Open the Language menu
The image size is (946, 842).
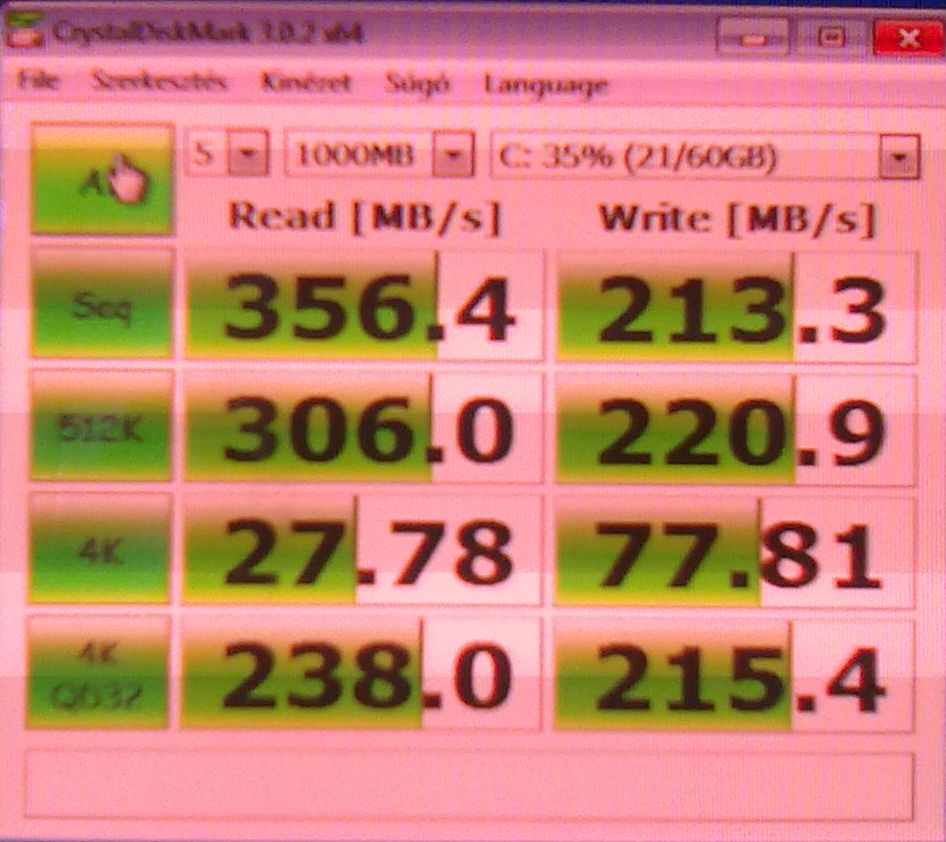(545, 86)
